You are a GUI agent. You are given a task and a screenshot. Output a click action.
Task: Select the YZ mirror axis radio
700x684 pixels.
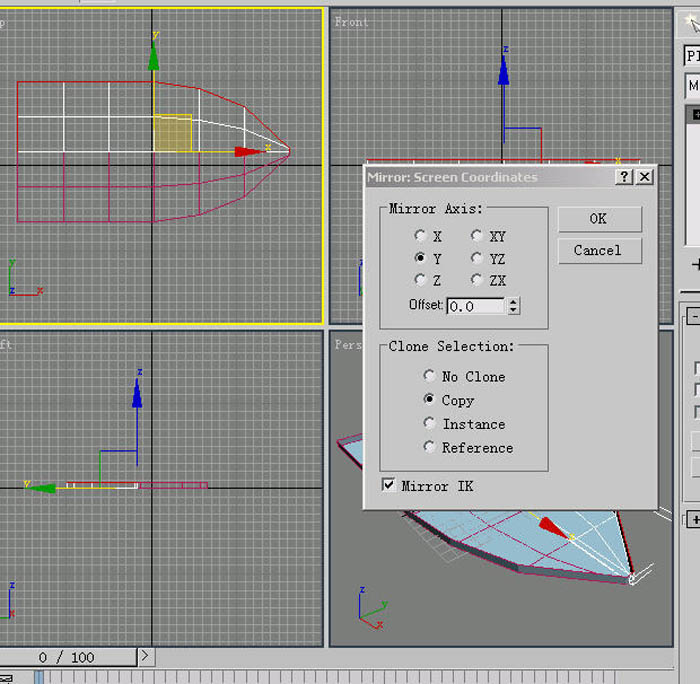pyautogui.click(x=477, y=258)
